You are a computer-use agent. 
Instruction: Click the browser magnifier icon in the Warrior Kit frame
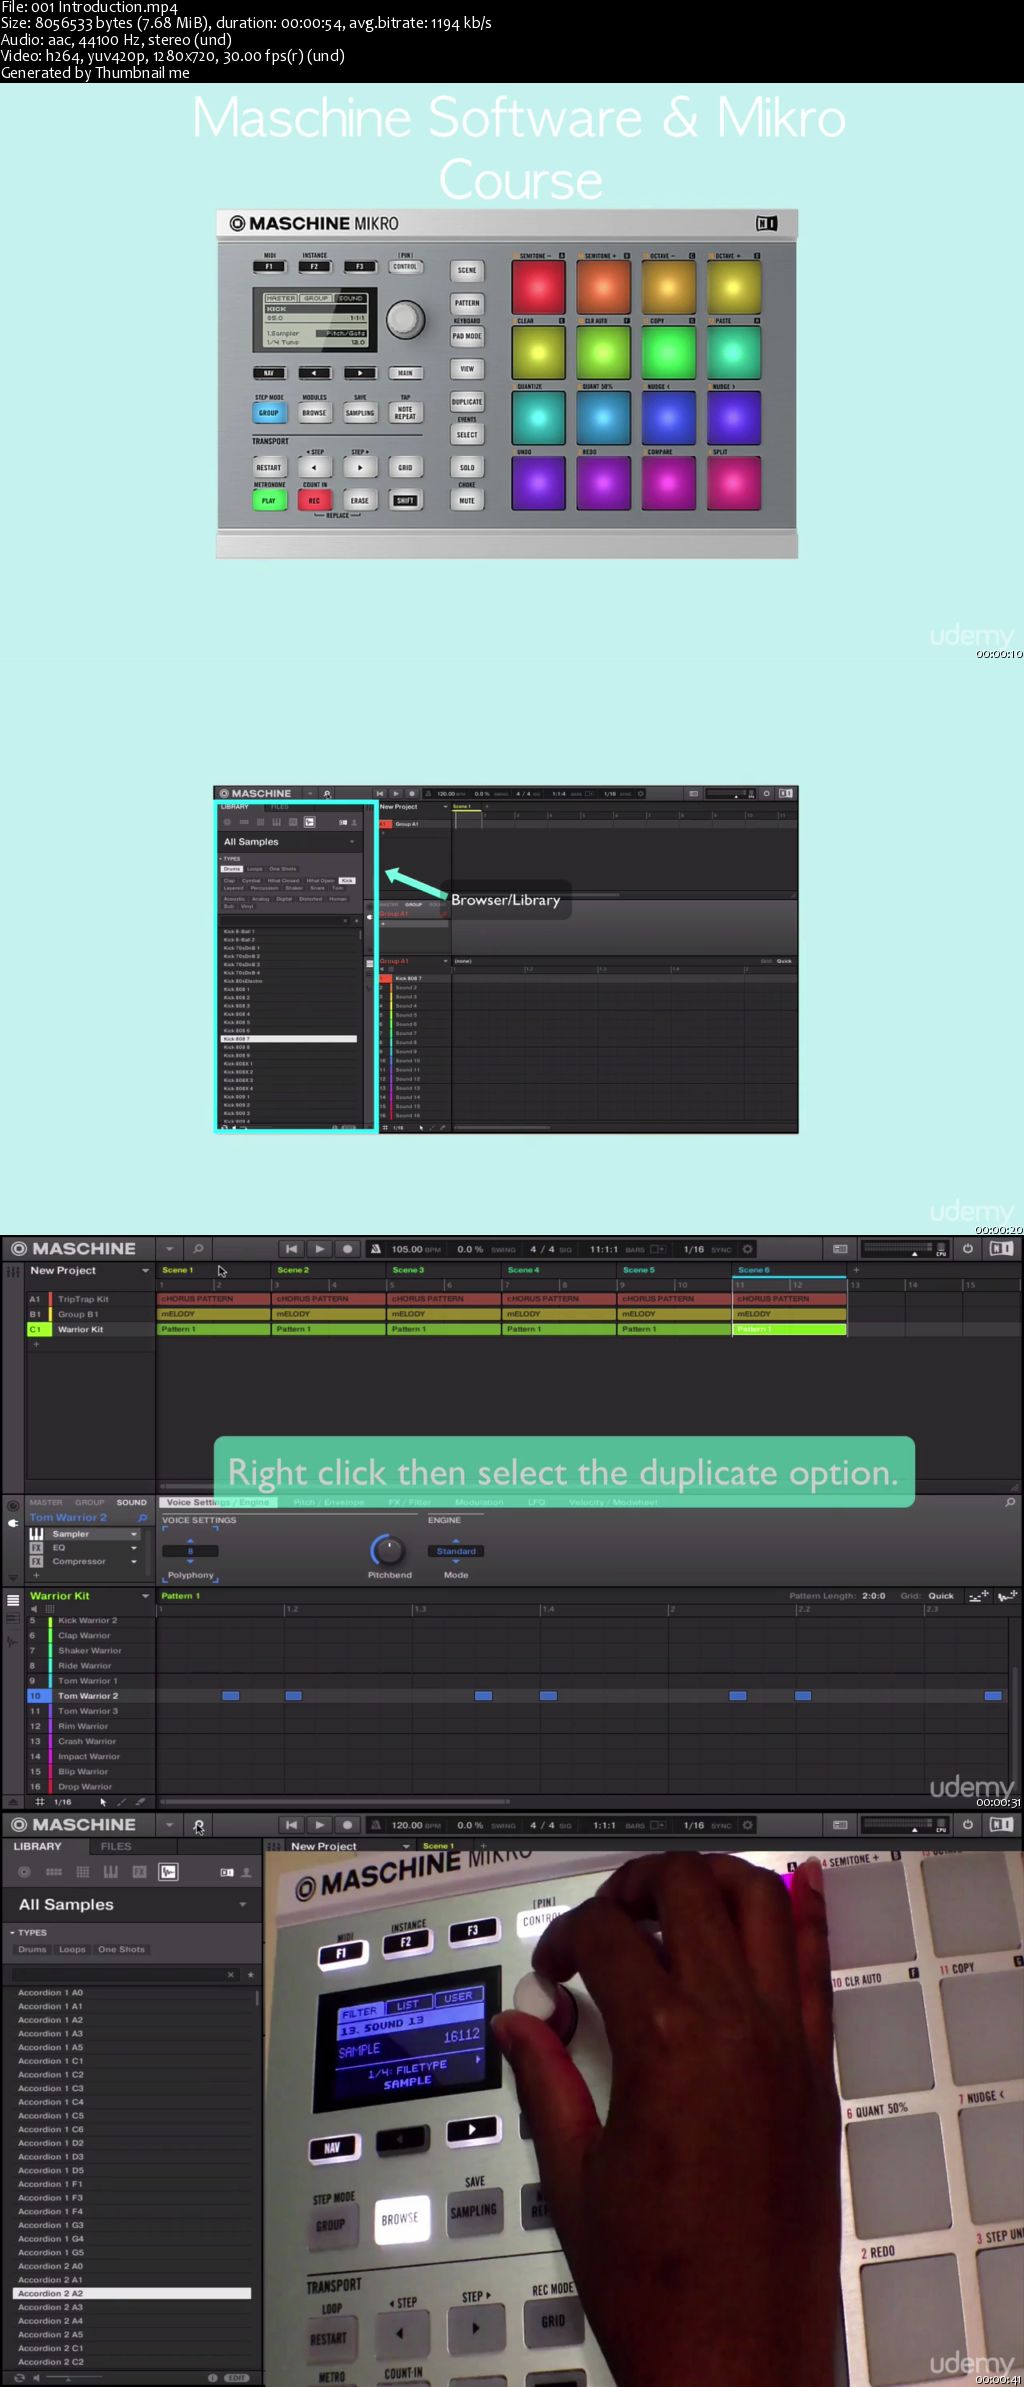[199, 1248]
